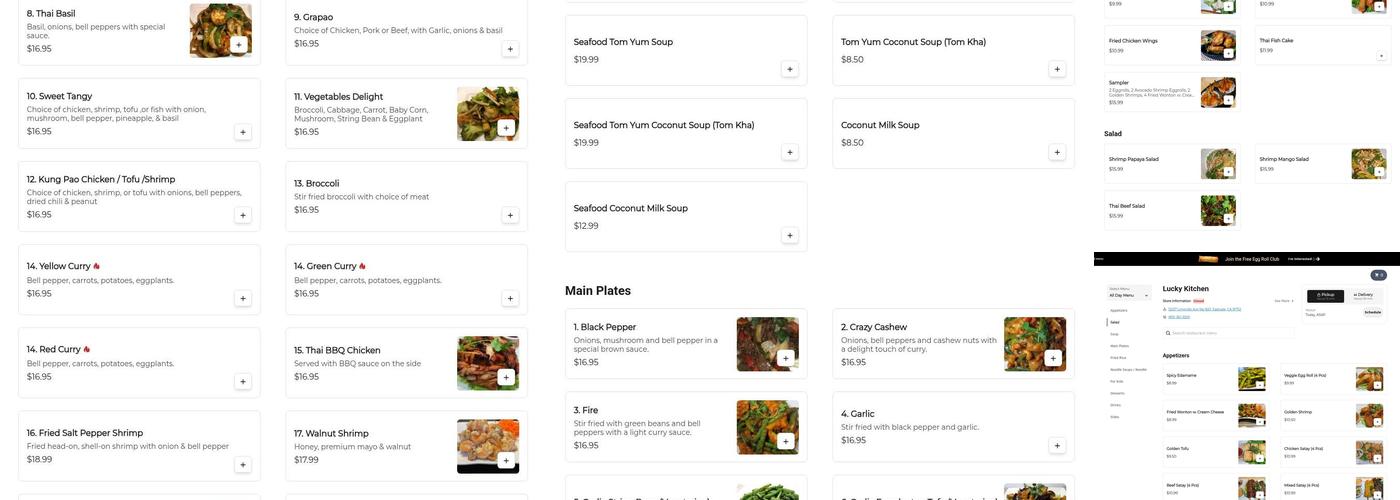Add Sweet Tangy to cart

coord(243,132)
